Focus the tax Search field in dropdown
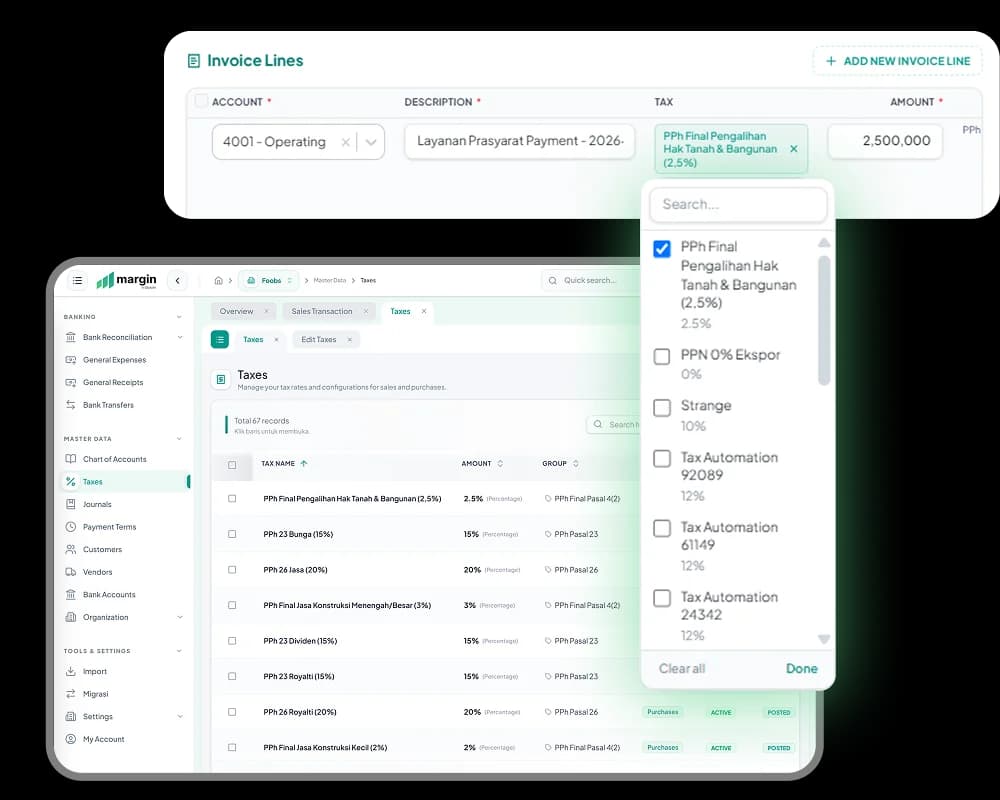1000x800 pixels. click(x=739, y=205)
